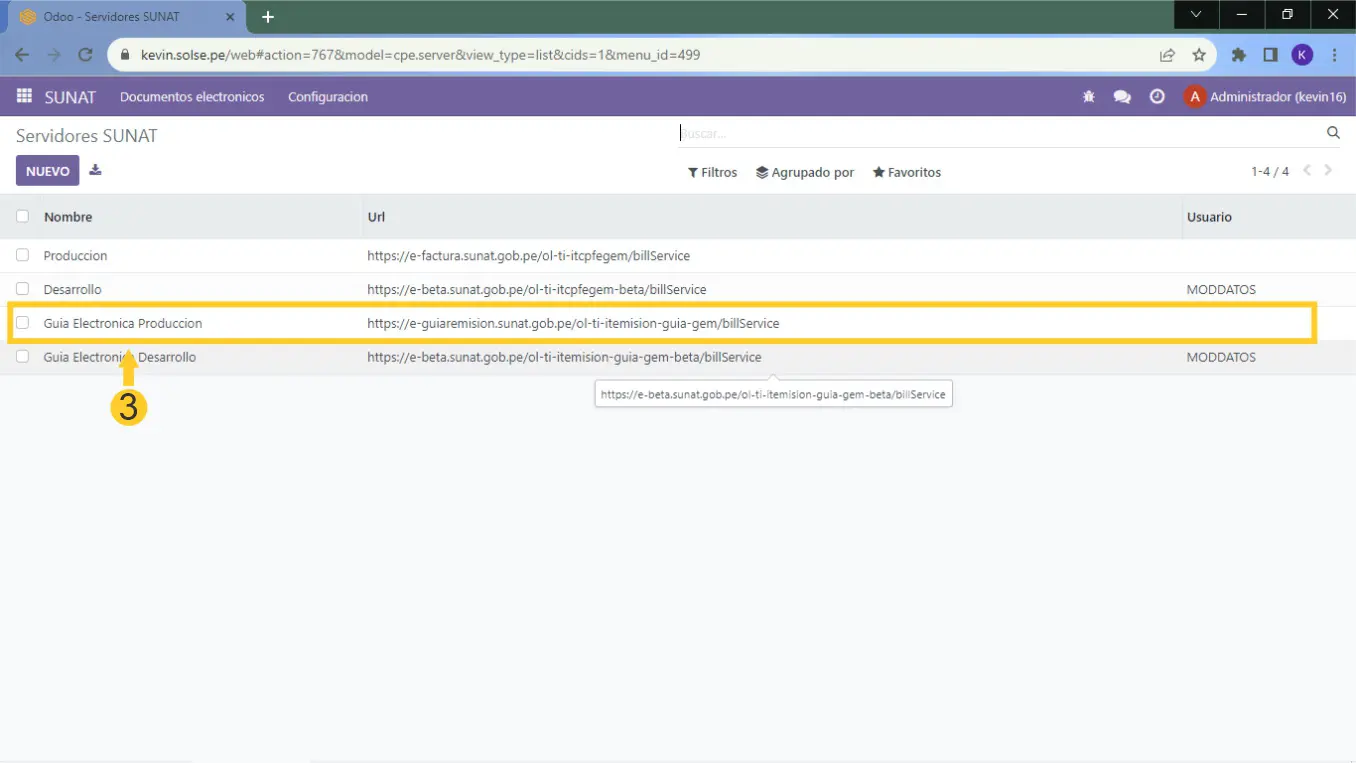The width and height of the screenshot is (1356, 763).
Task: Expand the Favoritos dropdown
Action: point(907,172)
